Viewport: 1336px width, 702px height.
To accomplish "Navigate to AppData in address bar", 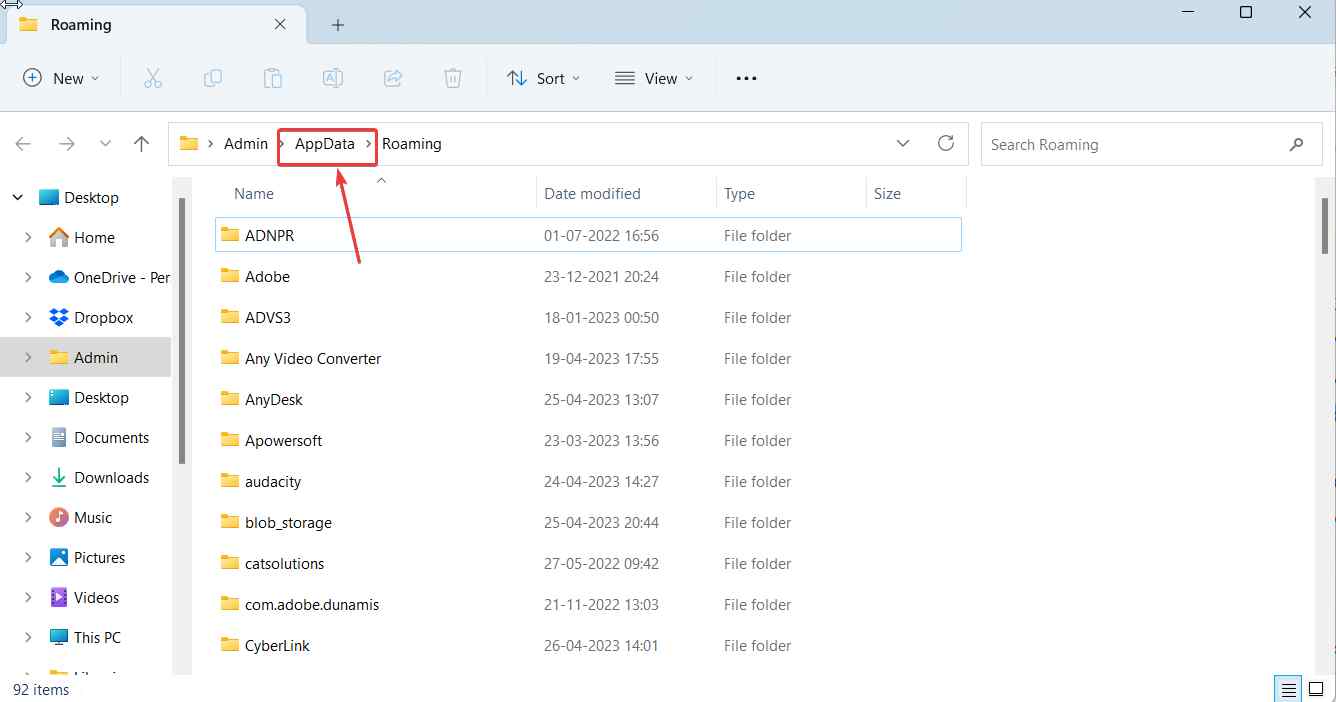I will tap(324, 144).
